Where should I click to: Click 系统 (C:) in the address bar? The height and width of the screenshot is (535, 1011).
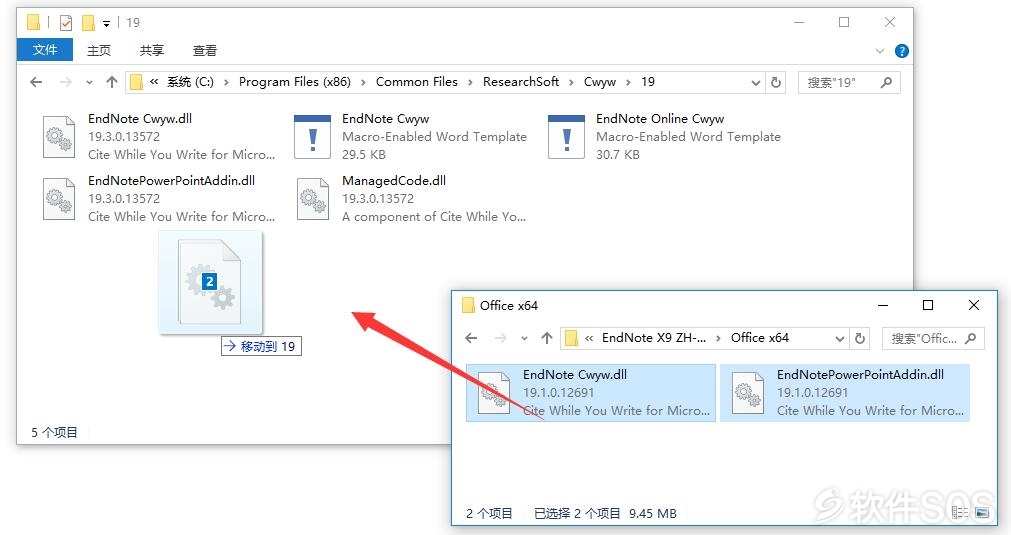[x=190, y=82]
